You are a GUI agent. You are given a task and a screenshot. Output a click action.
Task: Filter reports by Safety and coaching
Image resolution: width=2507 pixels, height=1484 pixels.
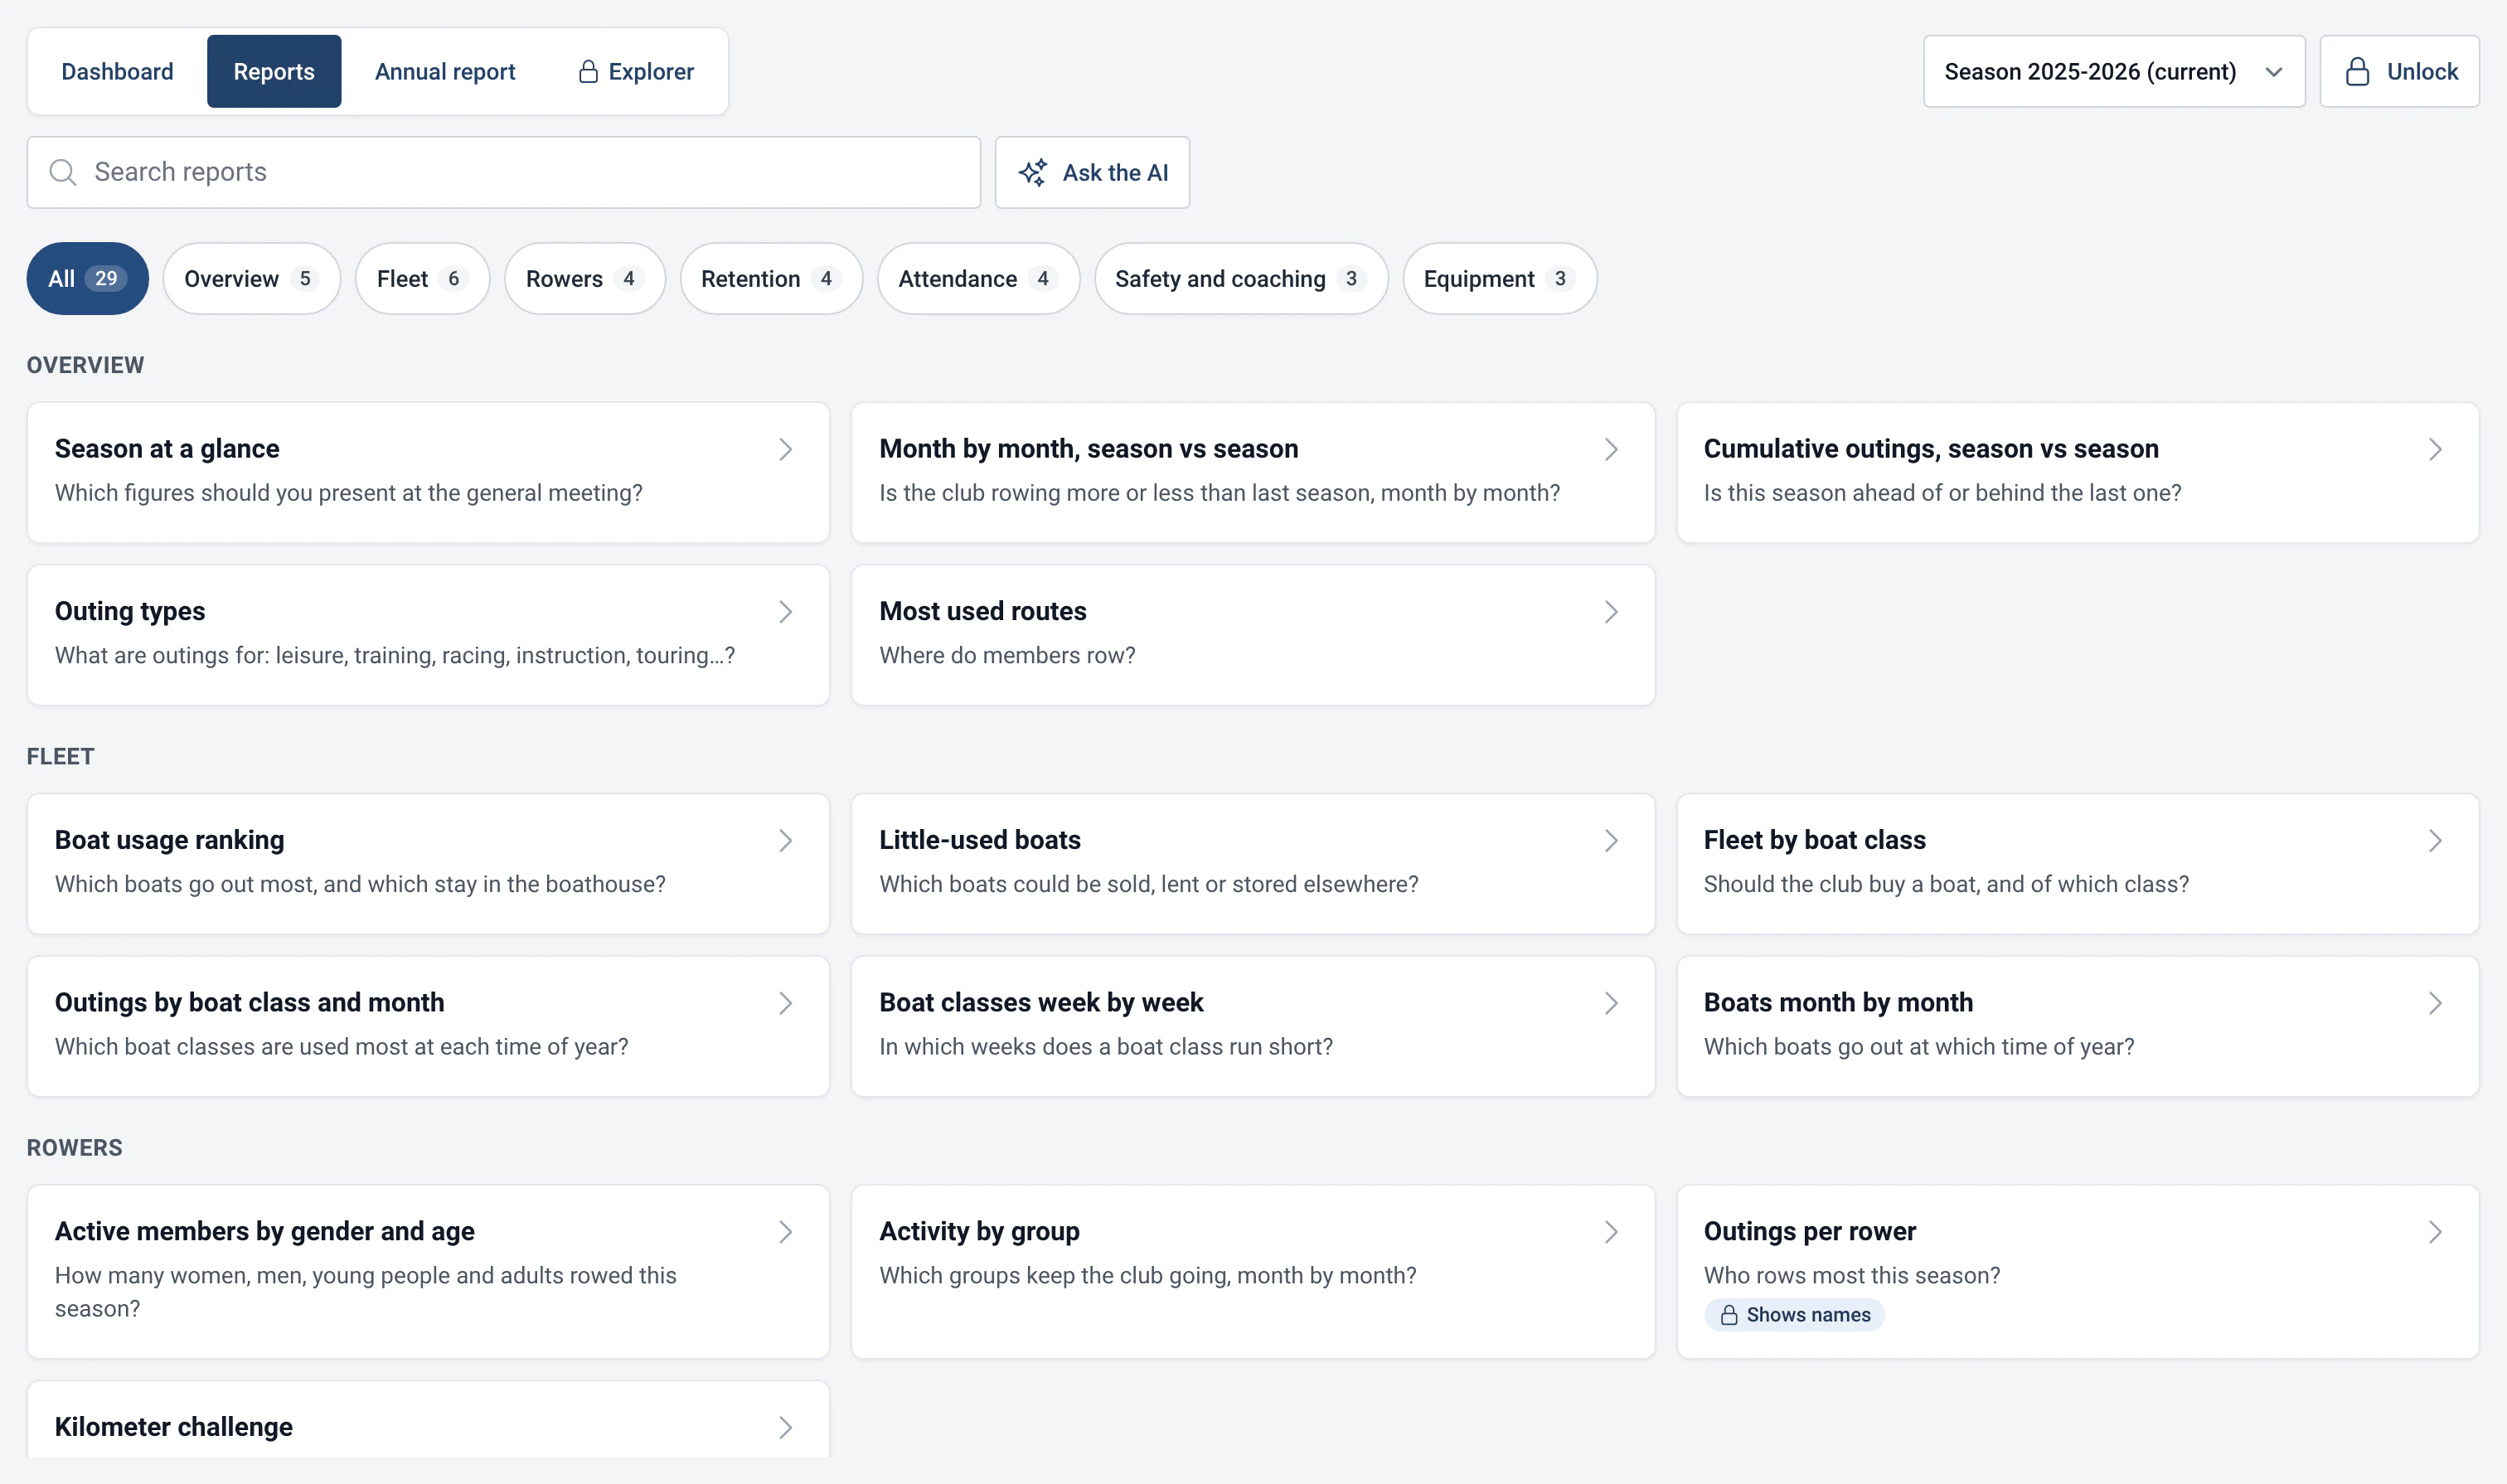1241,278
